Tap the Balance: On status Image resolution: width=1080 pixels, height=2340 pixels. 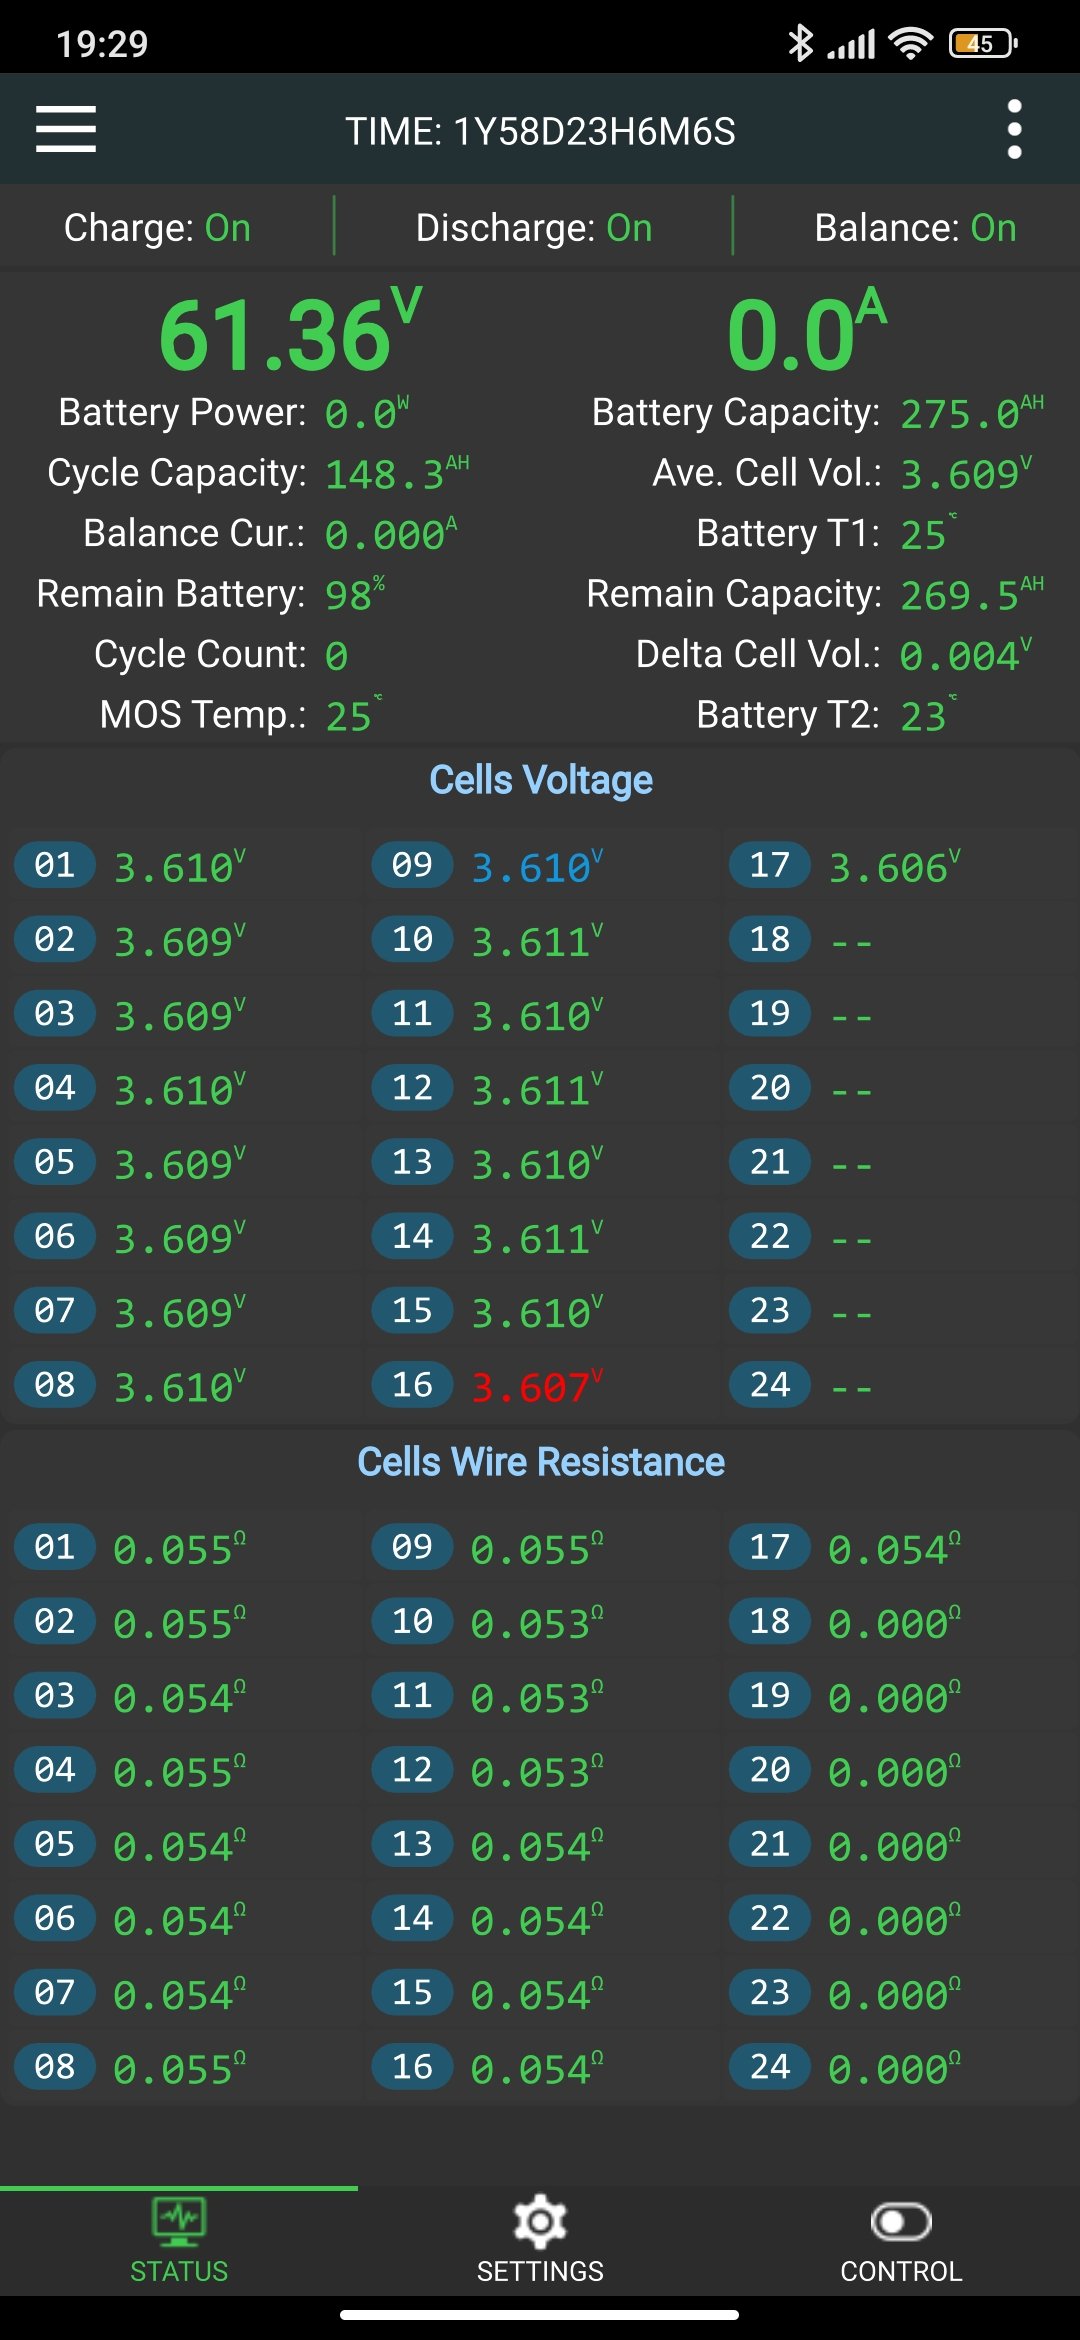915,228
